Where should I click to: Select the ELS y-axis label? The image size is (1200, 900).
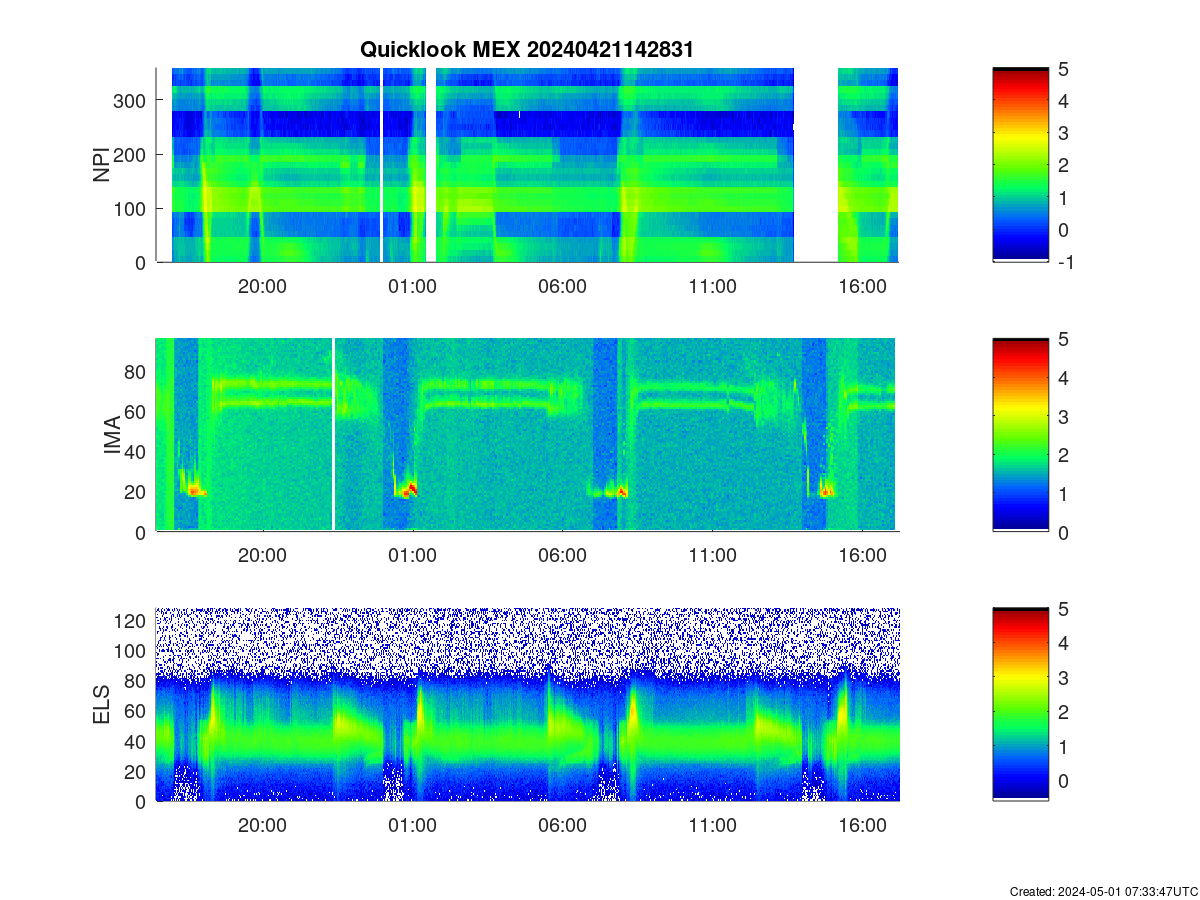click(x=102, y=705)
